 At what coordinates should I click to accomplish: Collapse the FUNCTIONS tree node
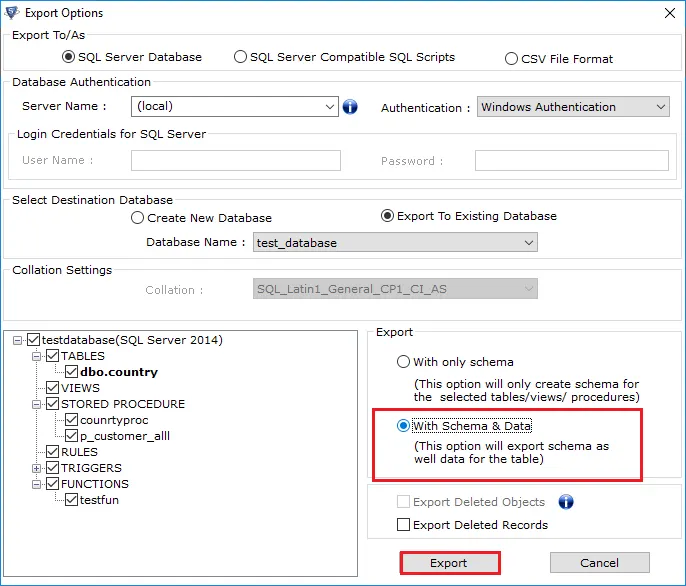[36, 484]
